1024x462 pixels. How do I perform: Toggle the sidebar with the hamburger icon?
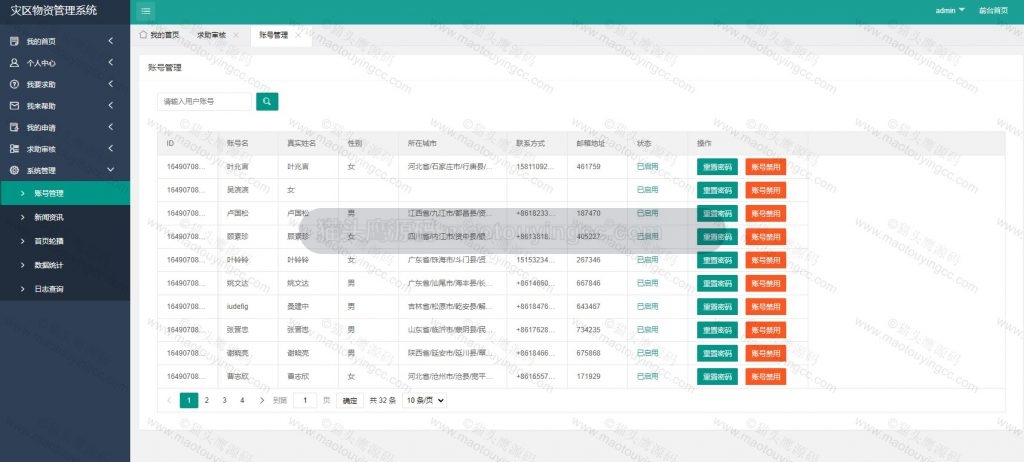(x=146, y=11)
